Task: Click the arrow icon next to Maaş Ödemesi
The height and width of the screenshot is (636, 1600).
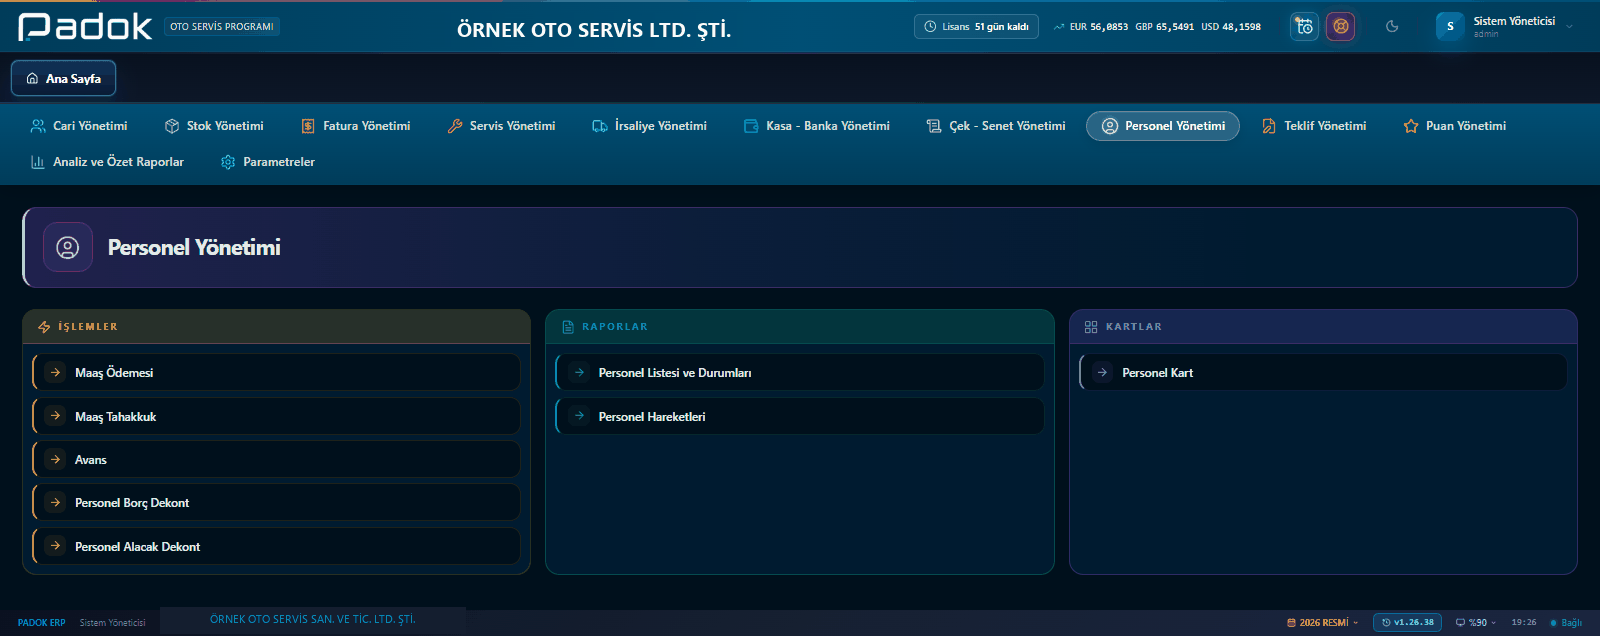Action: (x=56, y=372)
